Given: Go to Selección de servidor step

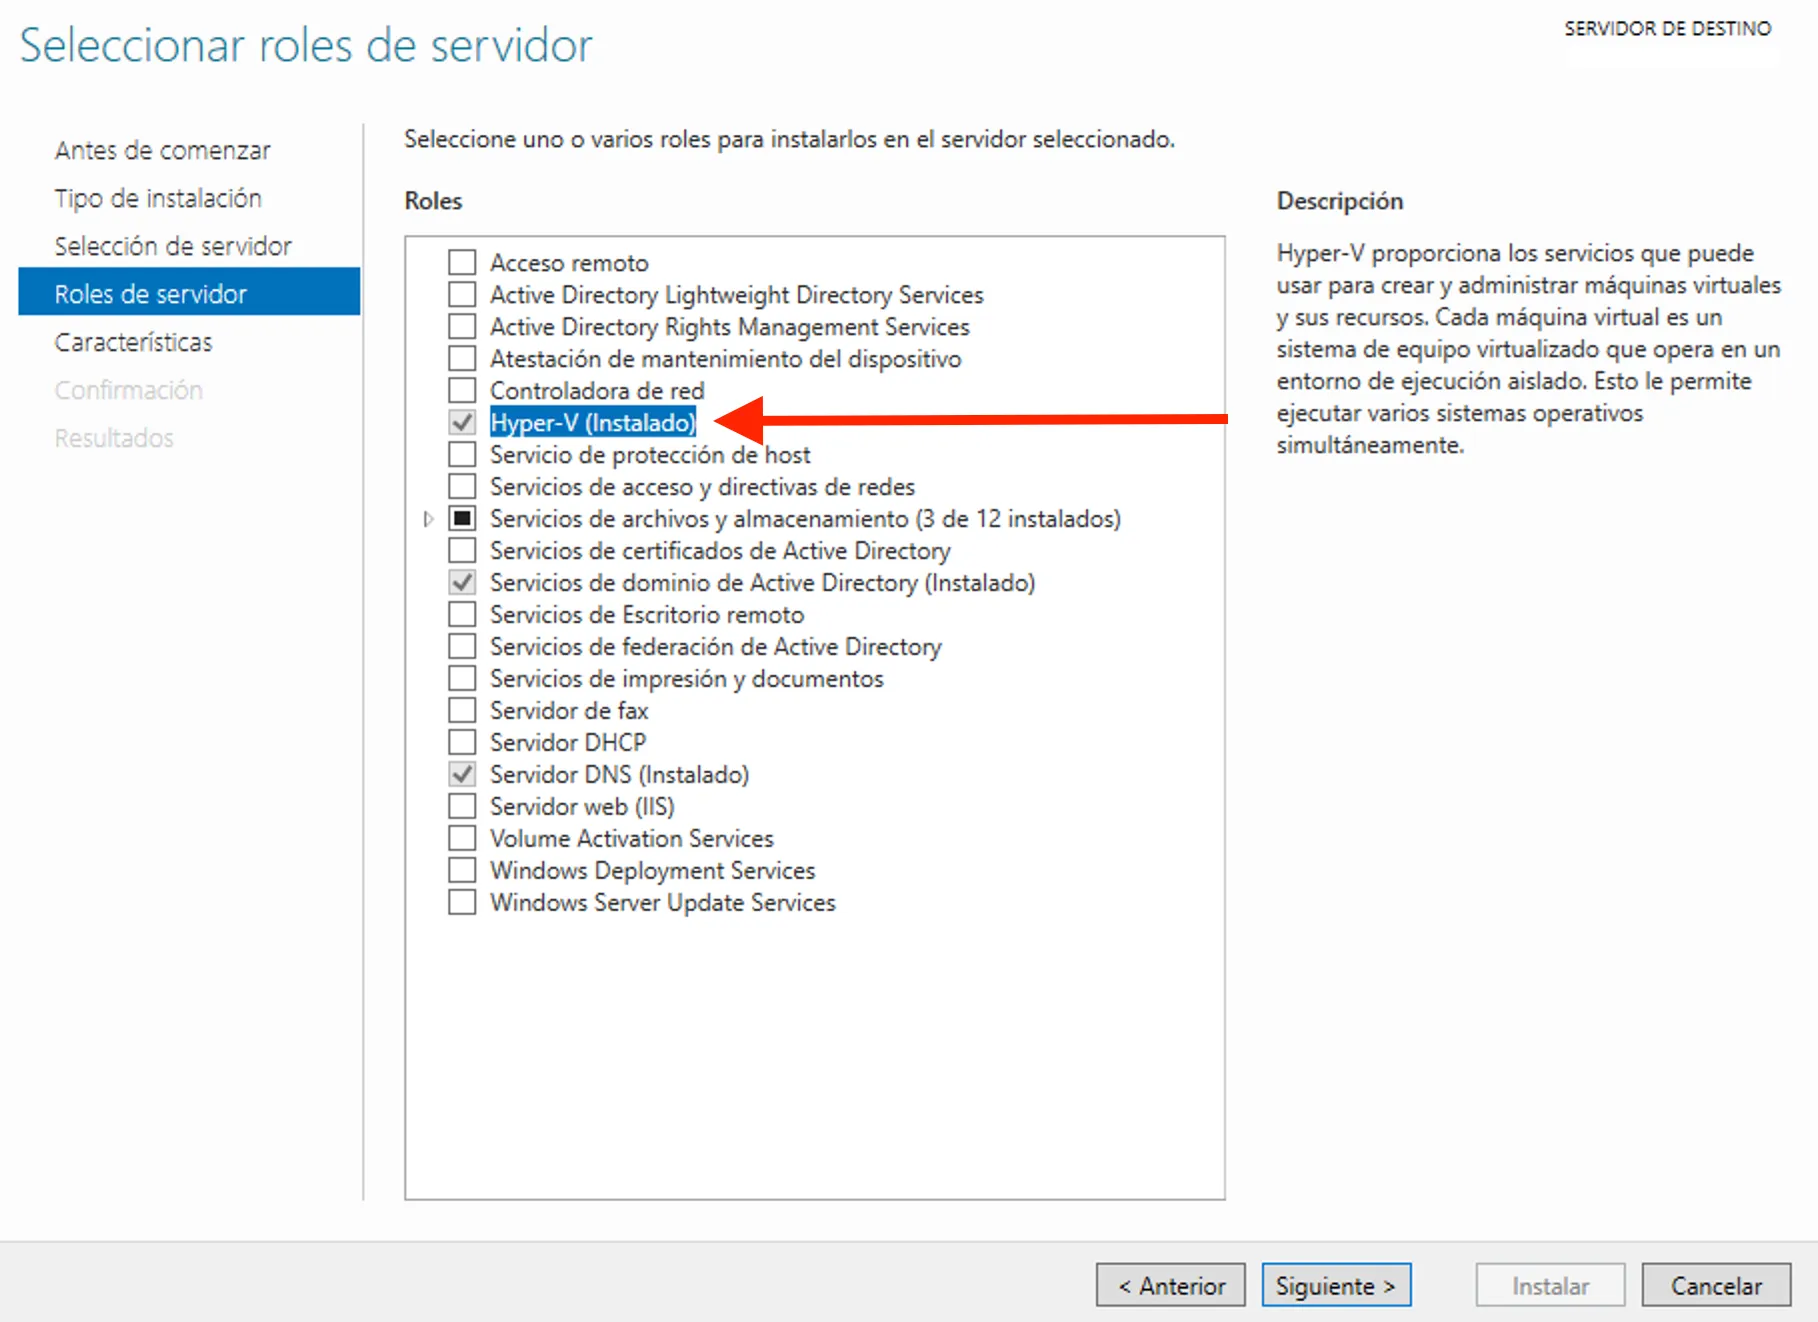Looking at the screenshot, I should (x=173, y=246).
